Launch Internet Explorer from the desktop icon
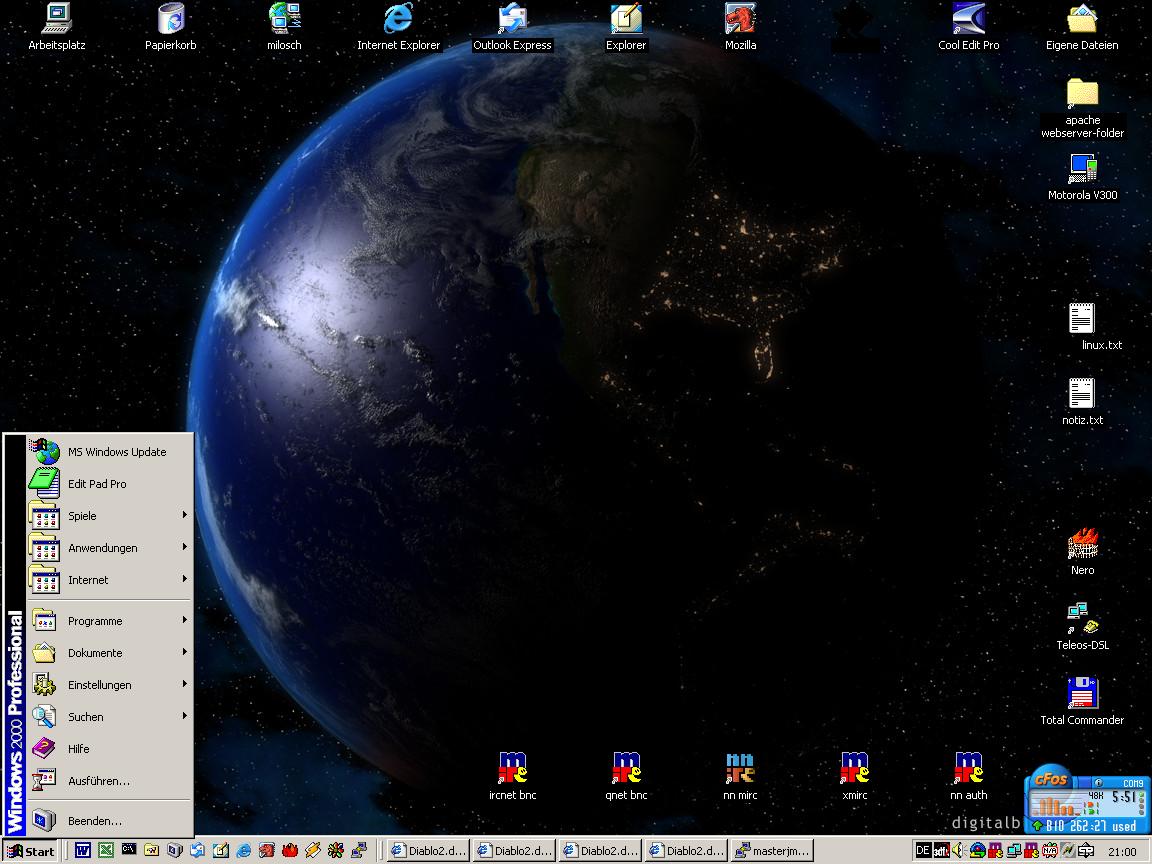1152x864 pixels. [398, 28]
